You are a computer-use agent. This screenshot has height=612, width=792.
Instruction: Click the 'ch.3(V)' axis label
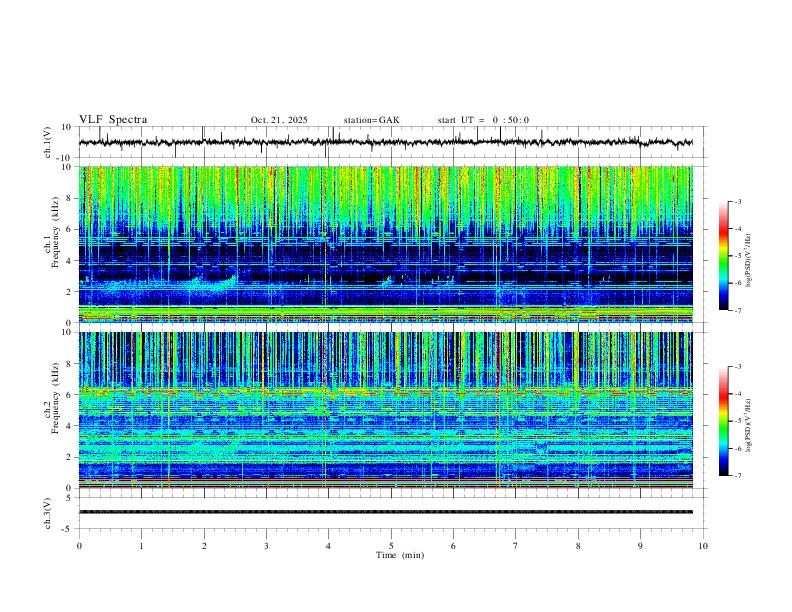pyautogui.click(x=48, y=513)
